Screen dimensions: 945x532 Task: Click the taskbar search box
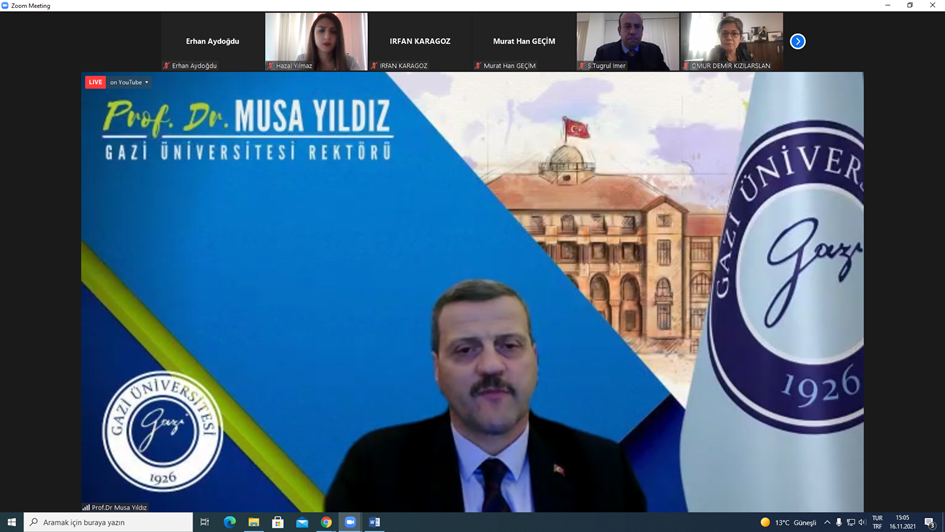(108, 522)
